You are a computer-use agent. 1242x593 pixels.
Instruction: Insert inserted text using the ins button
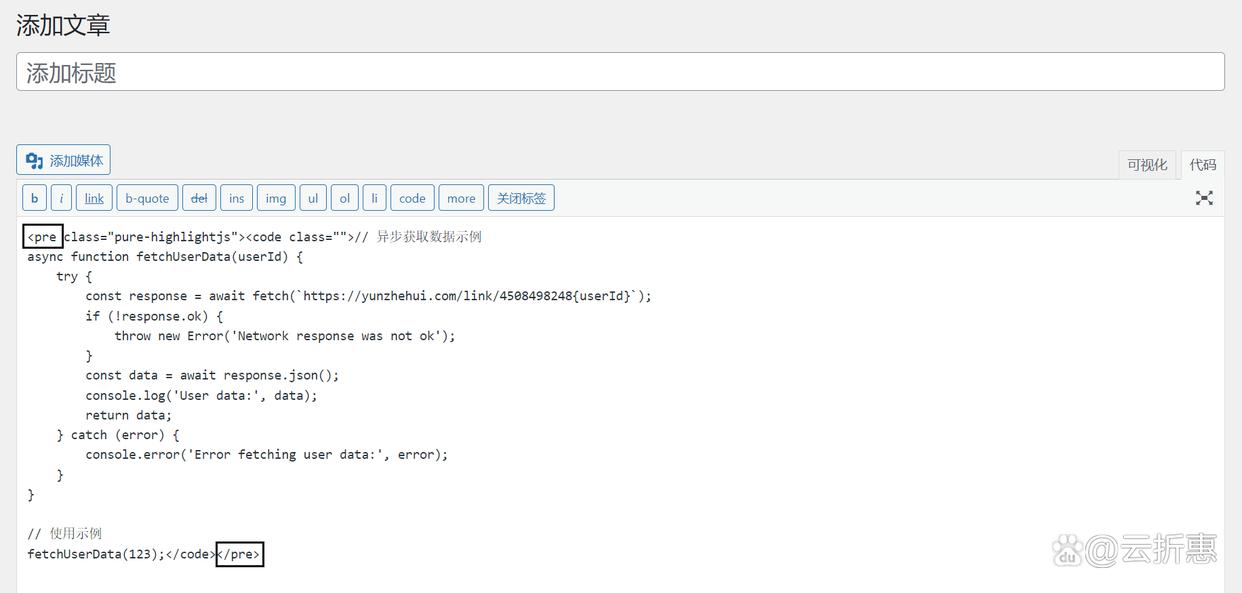click(236, 197)
